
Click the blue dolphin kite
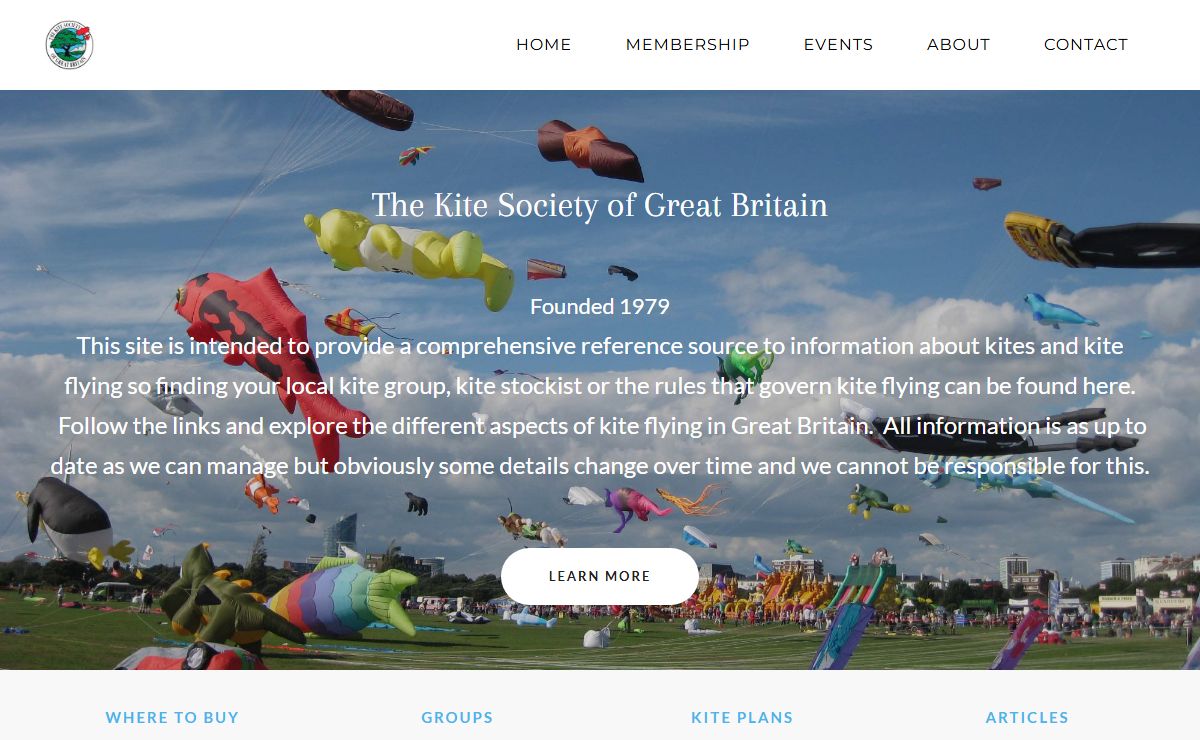[x=1060, y=311]
